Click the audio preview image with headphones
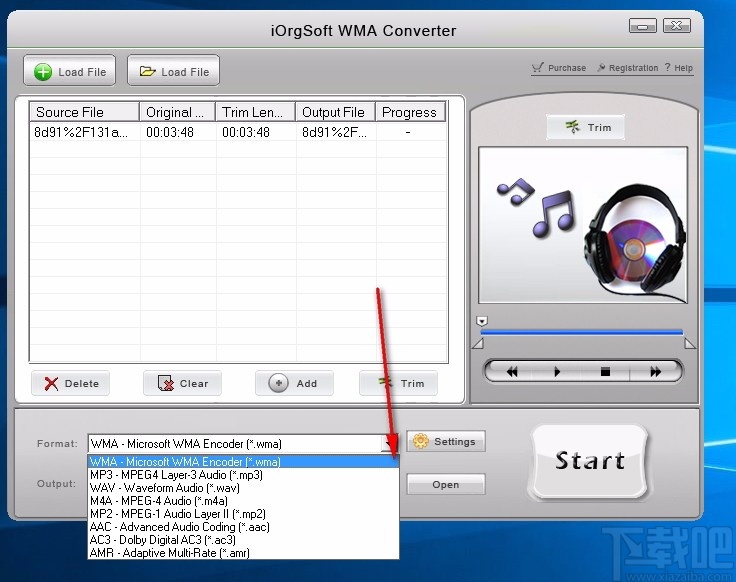This screenshot has height=582, width=736. pyautogui.click(x=583, y=225)
